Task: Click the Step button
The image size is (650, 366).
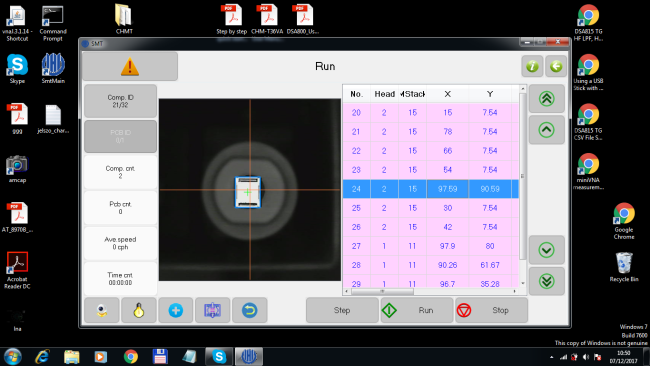Action: pyautogui.click(x=342, y=310)
